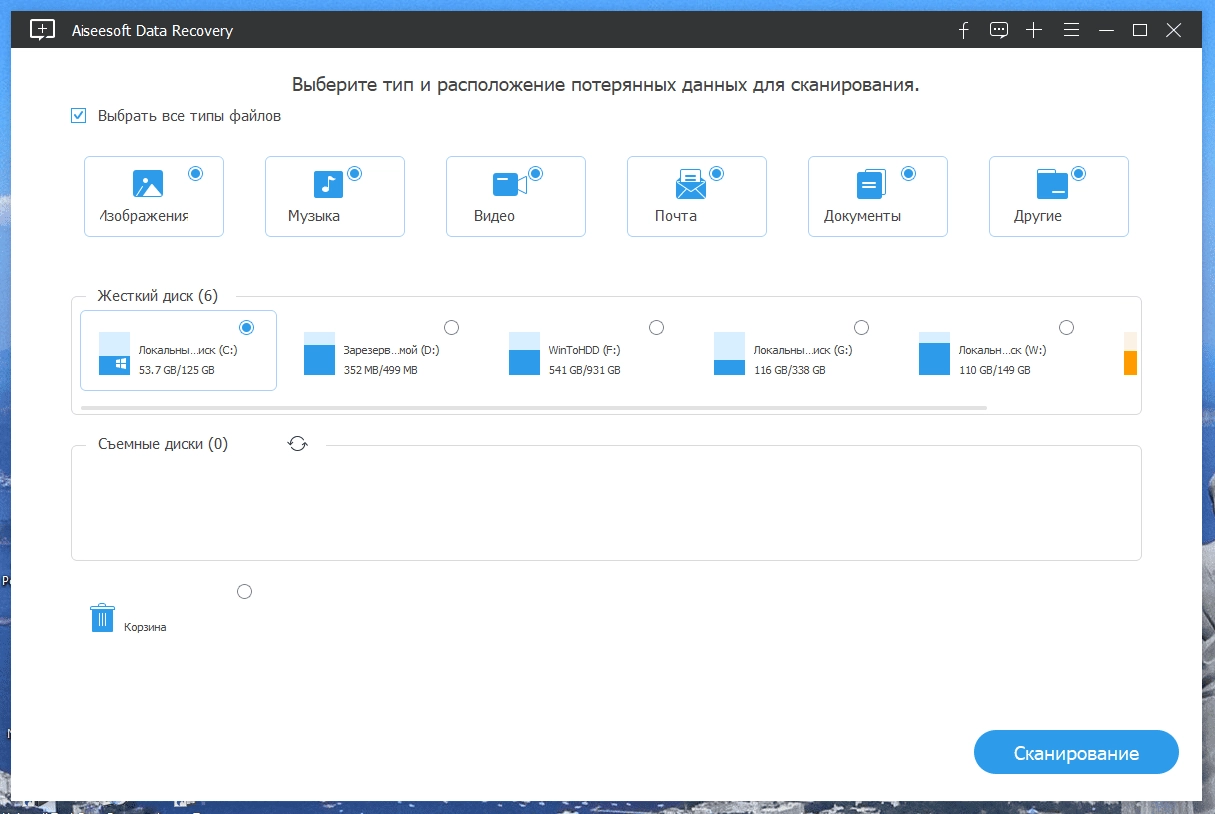The width and height of the screenshot is (1215, 814).
Task: Click the Documents file icon
Action: coord(871,184)
